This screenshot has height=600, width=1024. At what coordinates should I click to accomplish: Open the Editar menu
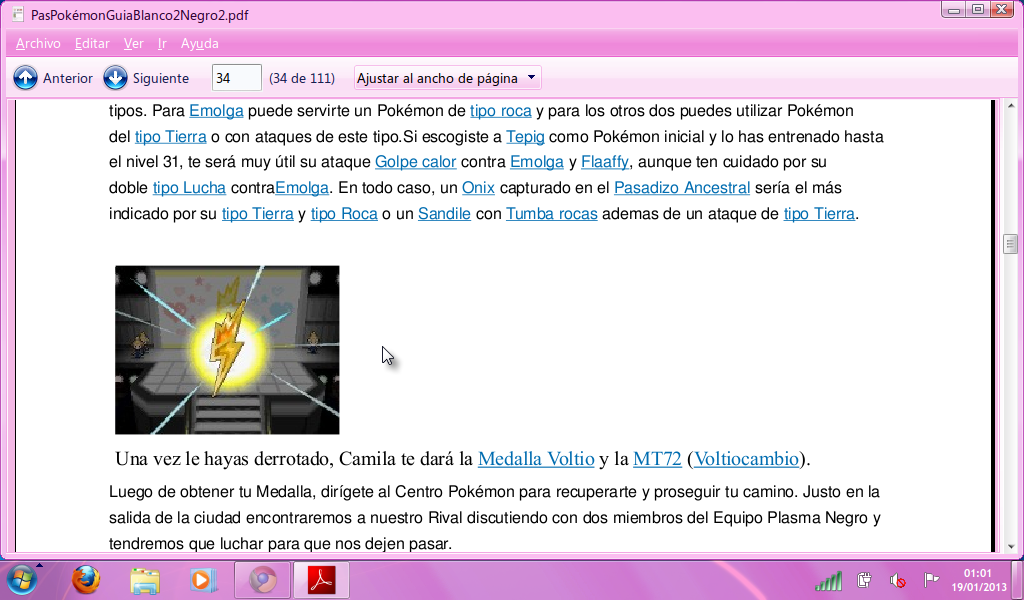[92, 44]
